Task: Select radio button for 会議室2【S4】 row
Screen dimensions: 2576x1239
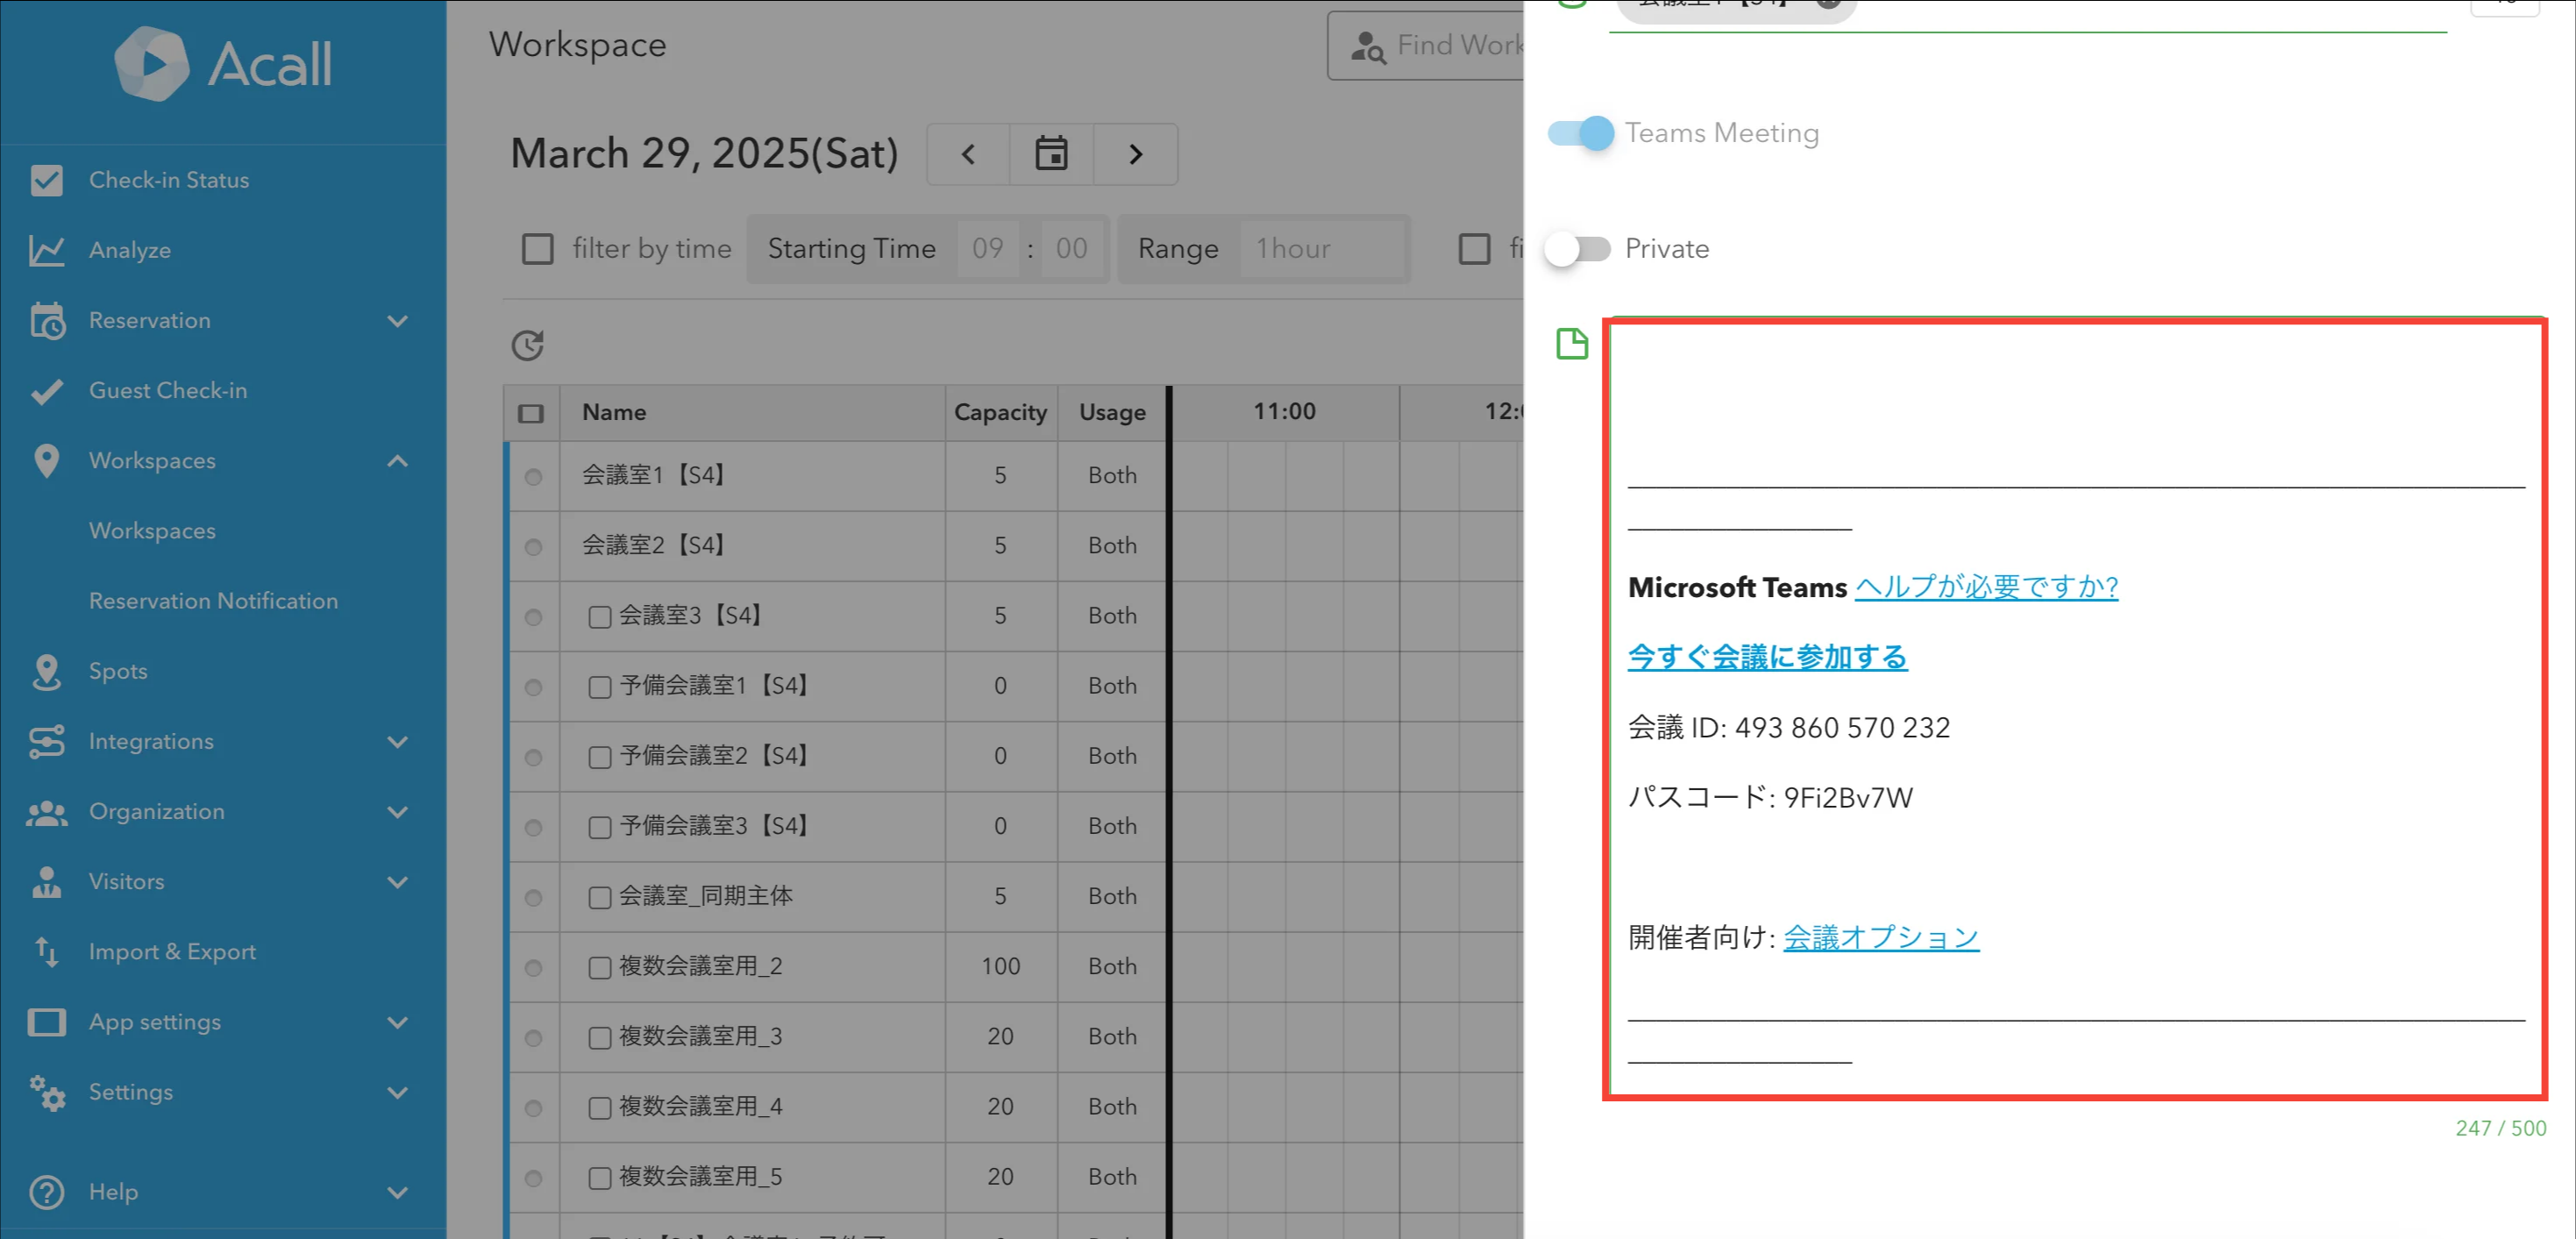Action: point(533,547)
